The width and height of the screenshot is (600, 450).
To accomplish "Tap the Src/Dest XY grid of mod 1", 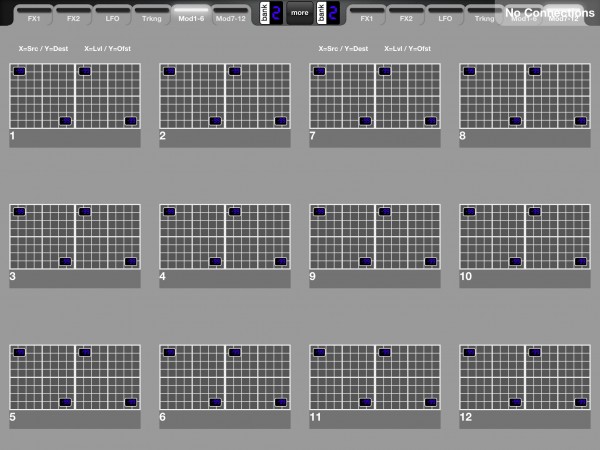I will pos(42,96).
